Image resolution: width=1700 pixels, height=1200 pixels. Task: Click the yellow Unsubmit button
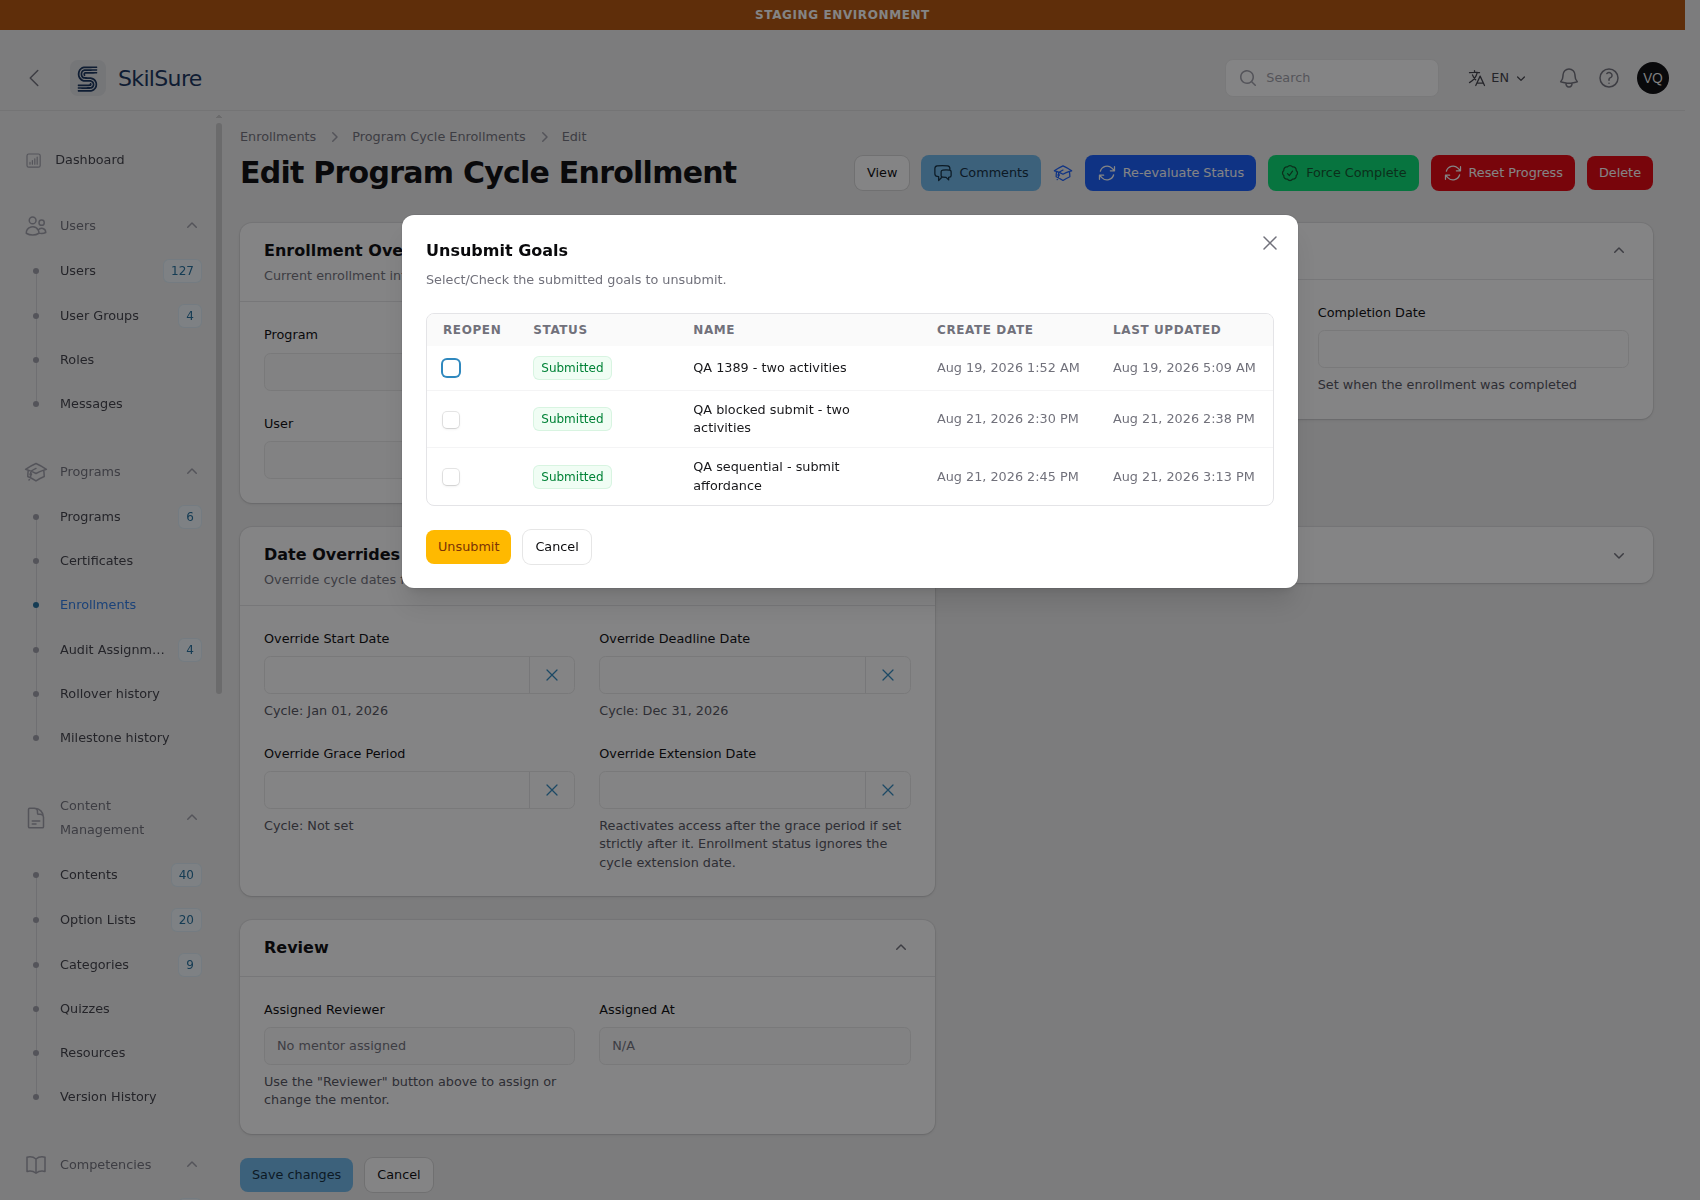pos(468,547)
